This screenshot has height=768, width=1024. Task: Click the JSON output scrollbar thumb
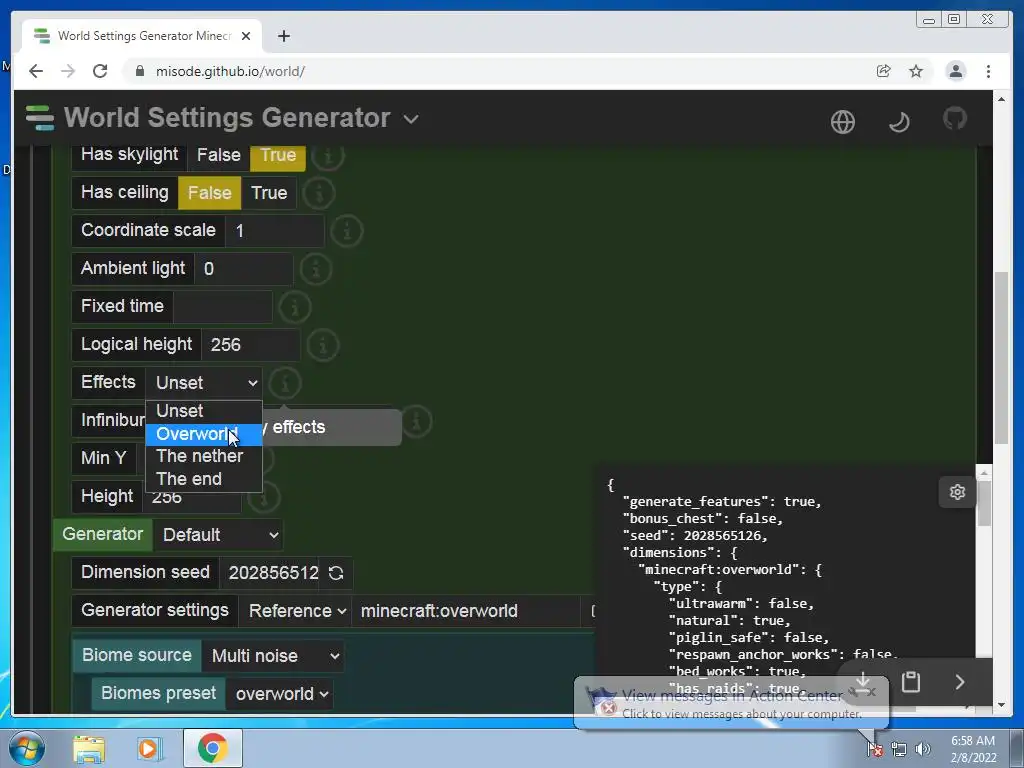pos(984,503)
